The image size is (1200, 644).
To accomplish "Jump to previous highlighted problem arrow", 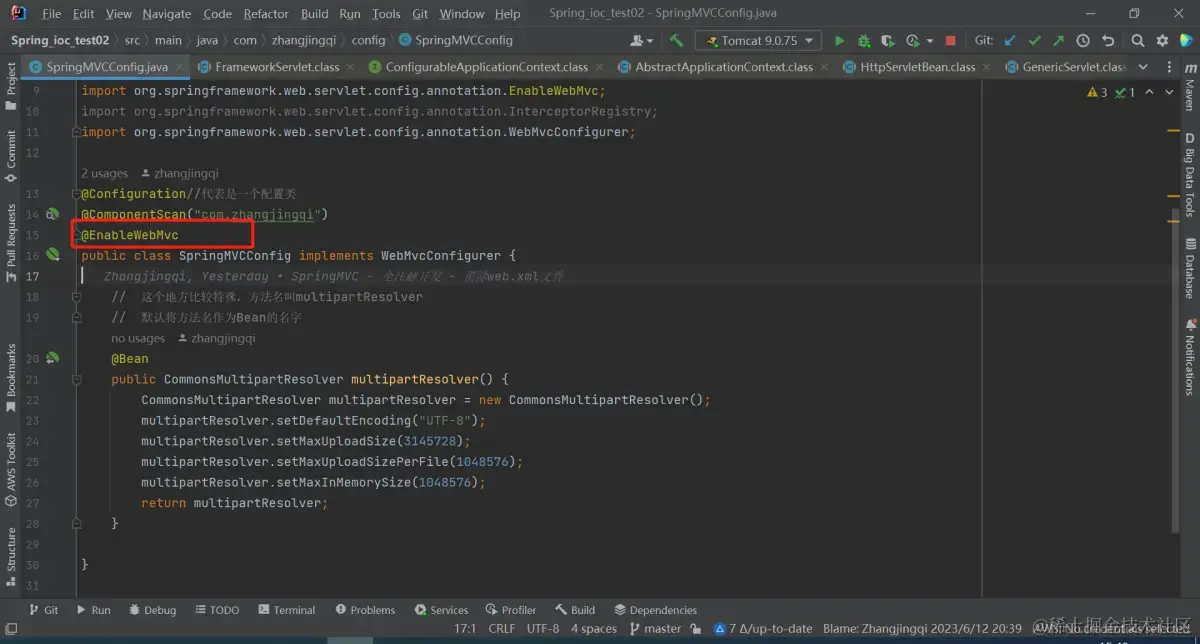I will (x=1149, y=92).
